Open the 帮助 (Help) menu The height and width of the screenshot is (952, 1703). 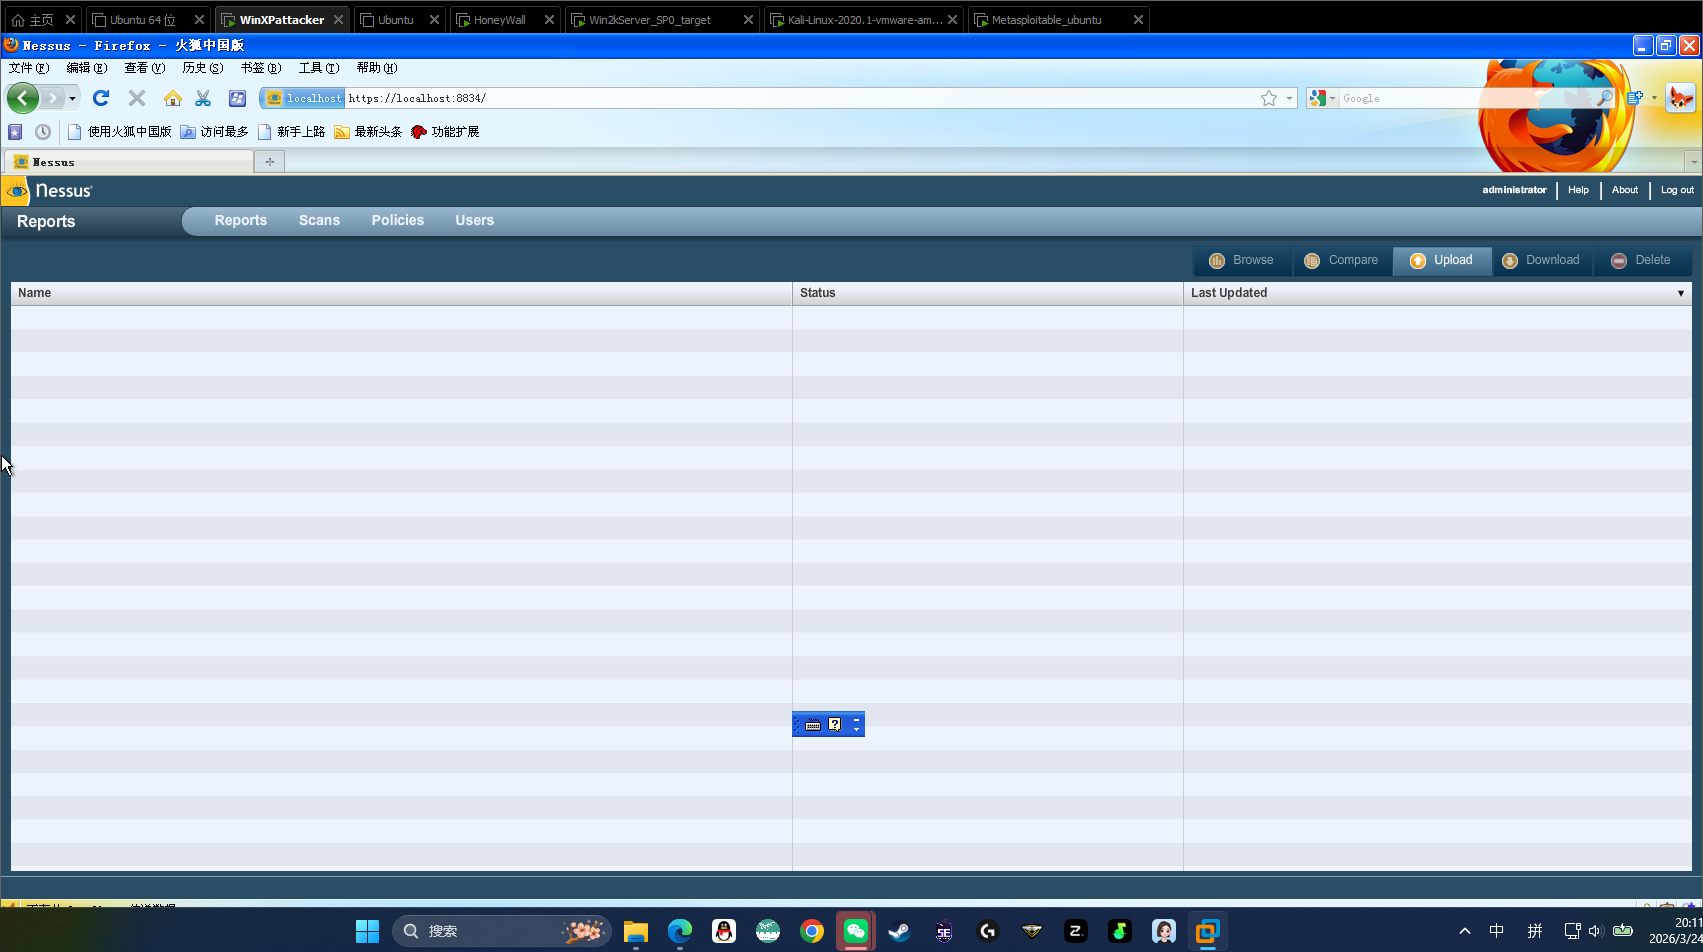coord(377,68)
